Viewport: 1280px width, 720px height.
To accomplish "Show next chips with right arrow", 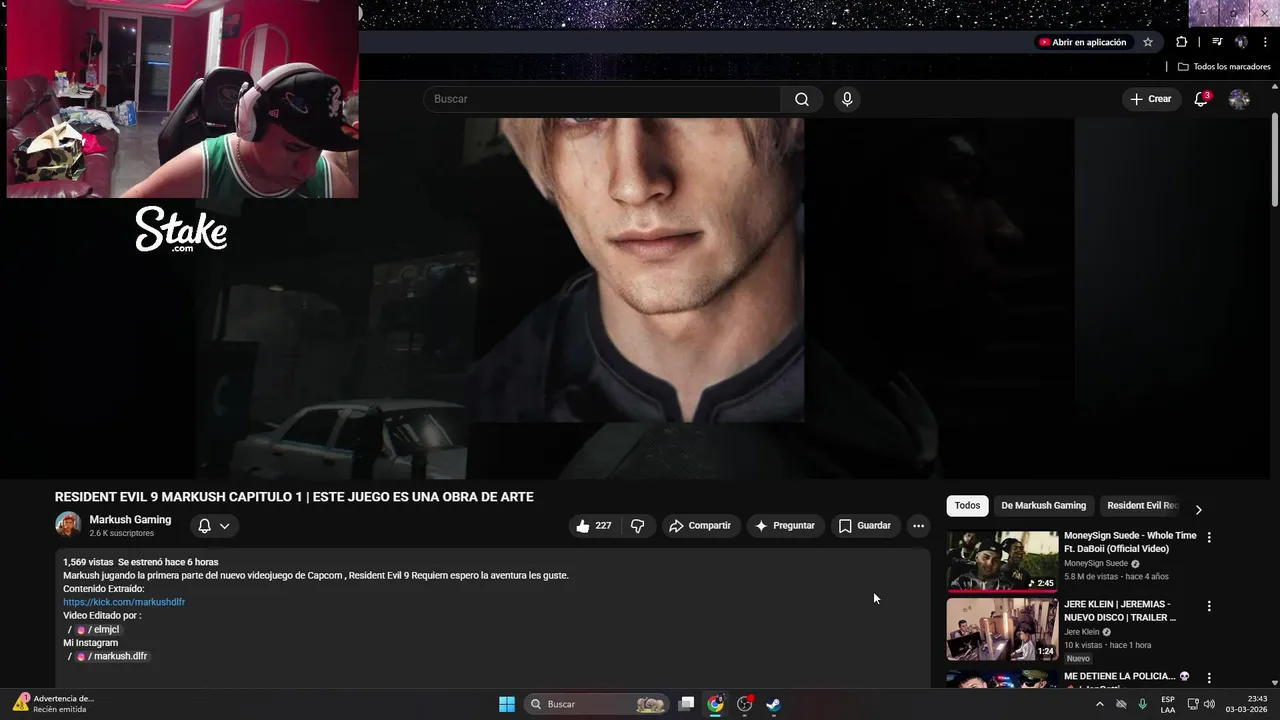I will coord(1198,509).
